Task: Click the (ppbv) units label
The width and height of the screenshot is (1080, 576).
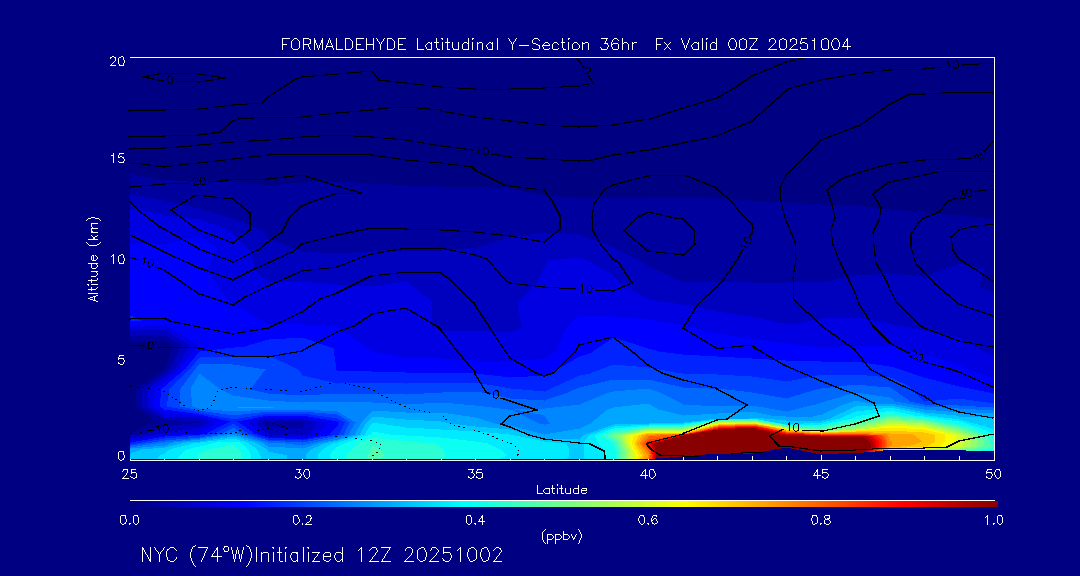Action: (560, 536)
